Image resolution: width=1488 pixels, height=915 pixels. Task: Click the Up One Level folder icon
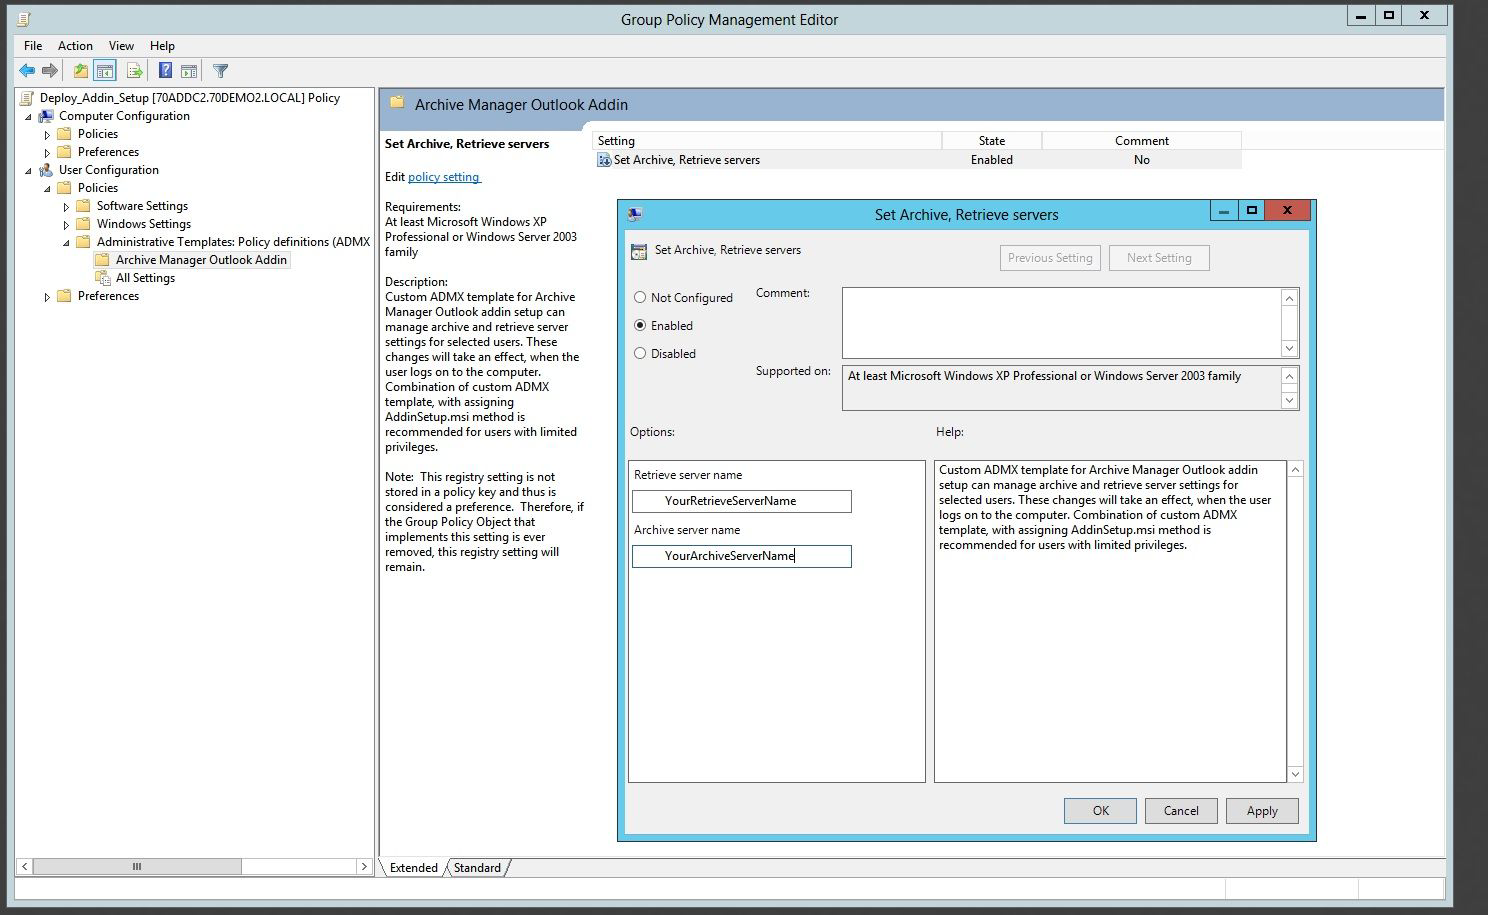80,71
